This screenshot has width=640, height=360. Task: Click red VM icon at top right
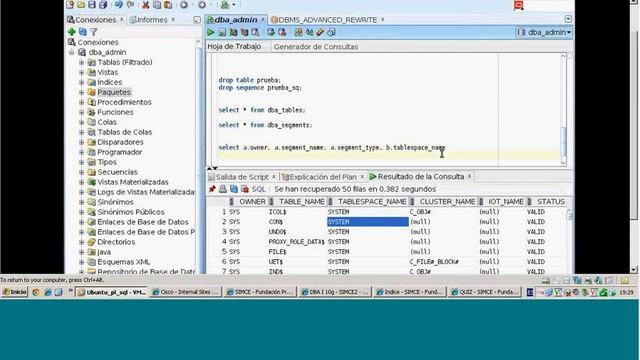click(x=519, y=5)
